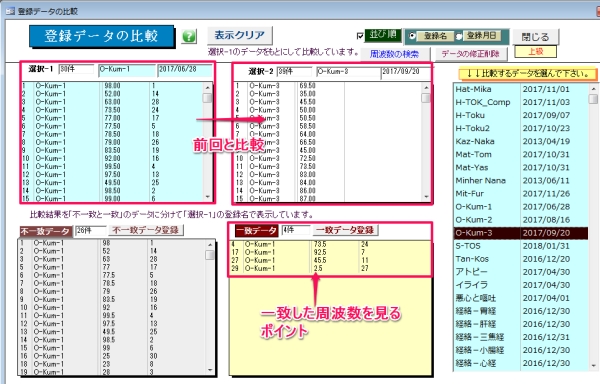Click down arrow of data selection list scrollbar
Image resolution: width=600 pixels, height=384 pixels.
[593, 365]
